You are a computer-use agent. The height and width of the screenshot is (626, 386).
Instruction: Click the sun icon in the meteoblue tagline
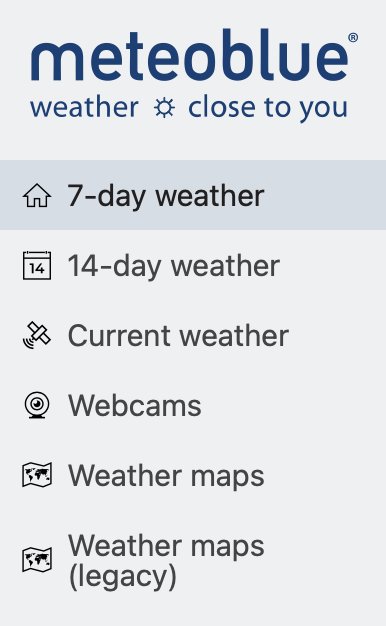164,108
